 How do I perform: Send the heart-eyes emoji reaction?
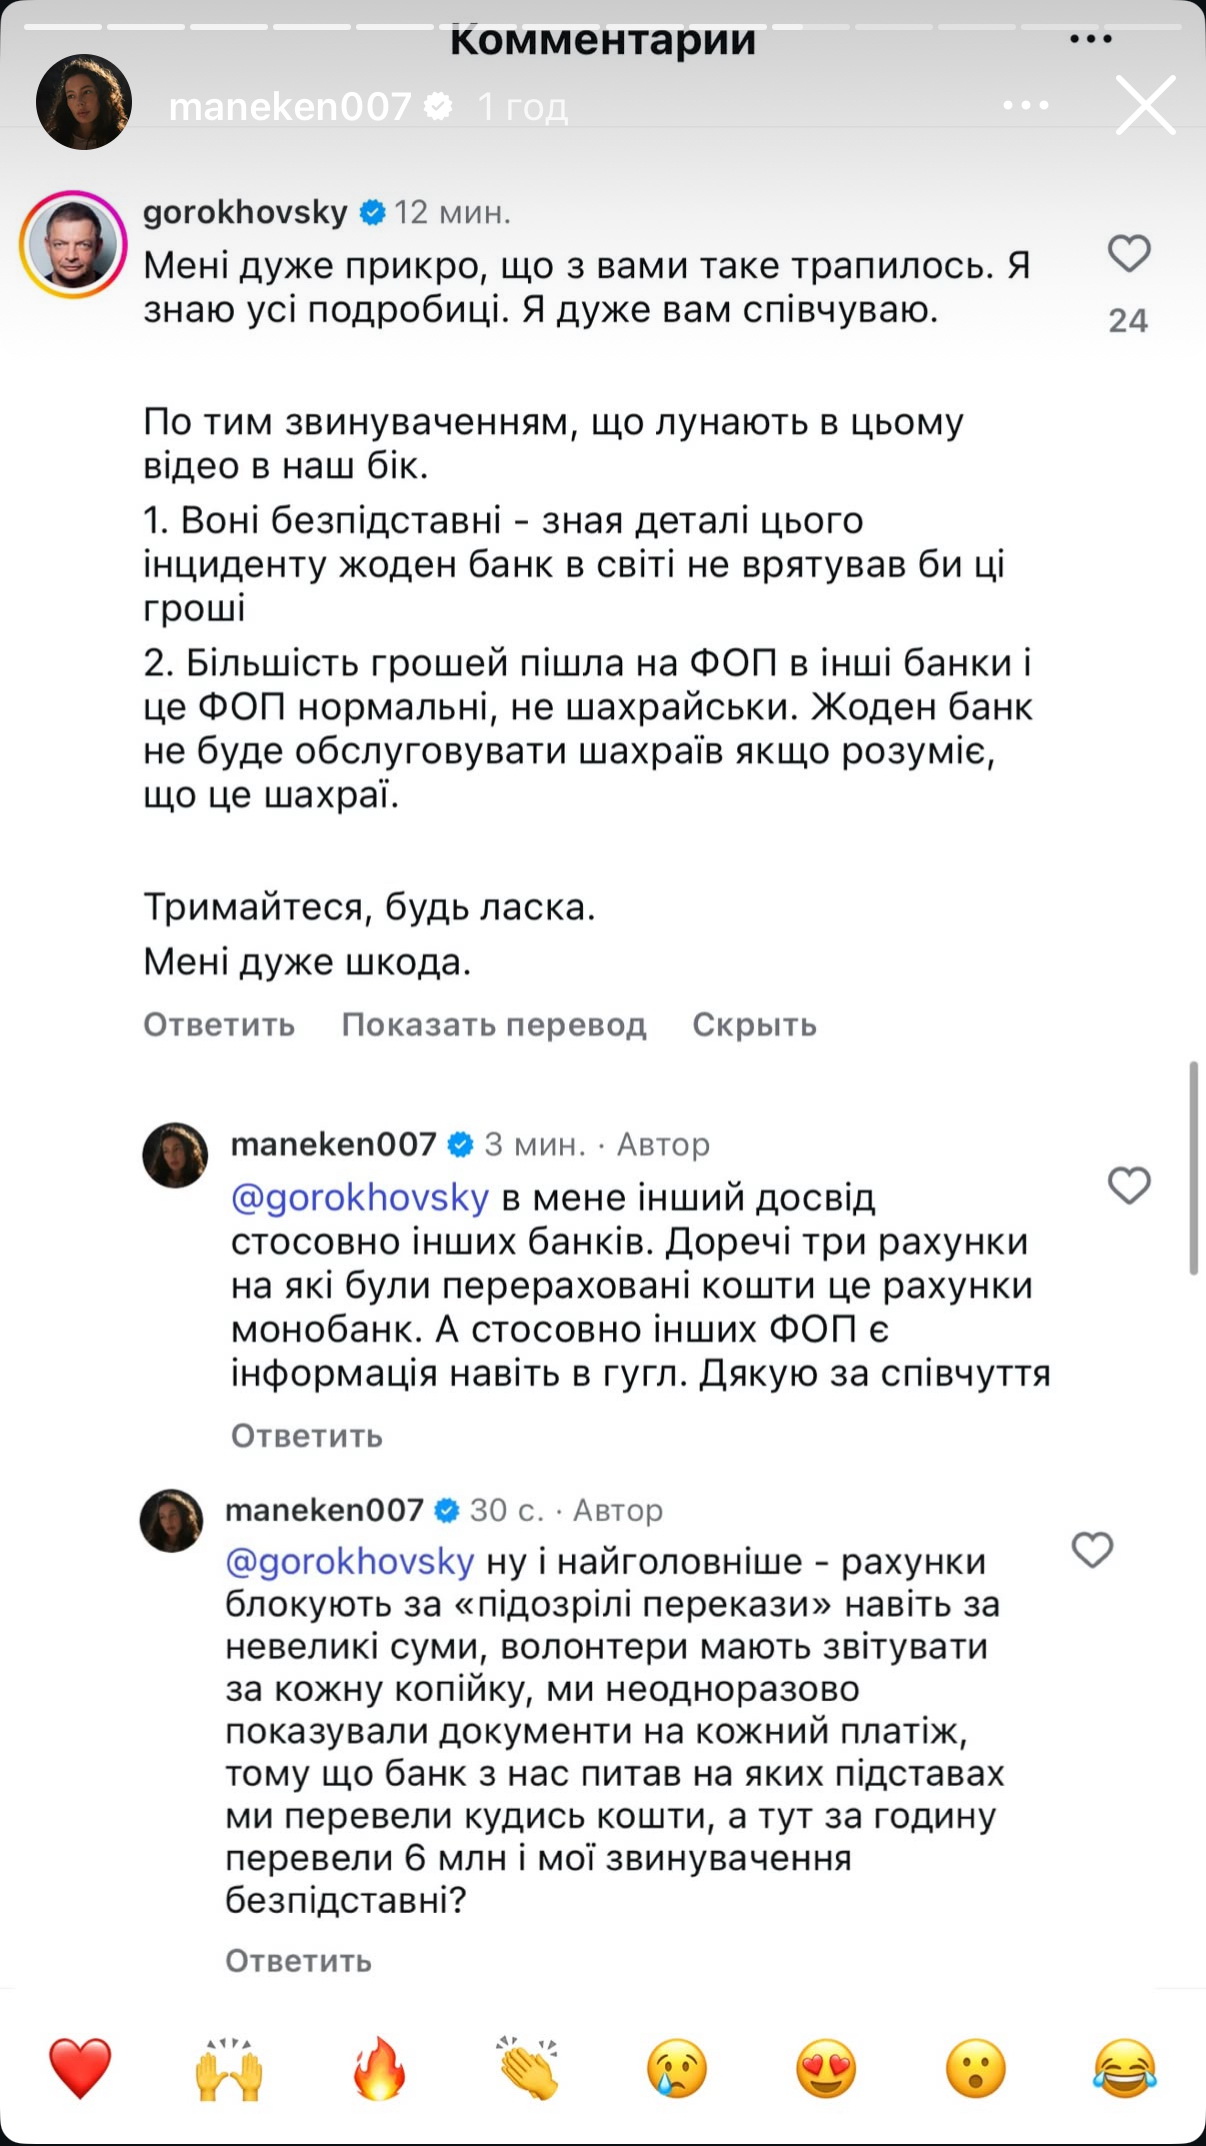pos(826,2068)
